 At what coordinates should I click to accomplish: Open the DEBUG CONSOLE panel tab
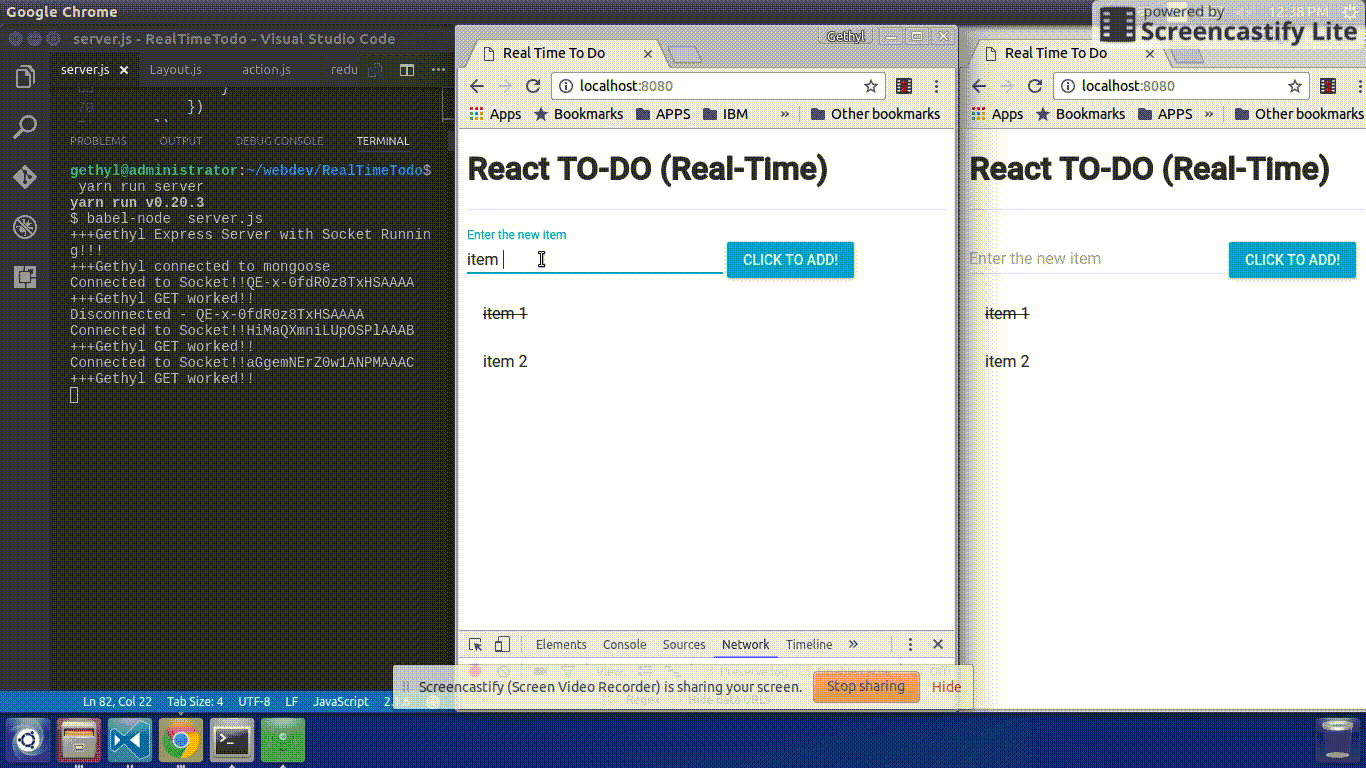[x=279, y=141]
